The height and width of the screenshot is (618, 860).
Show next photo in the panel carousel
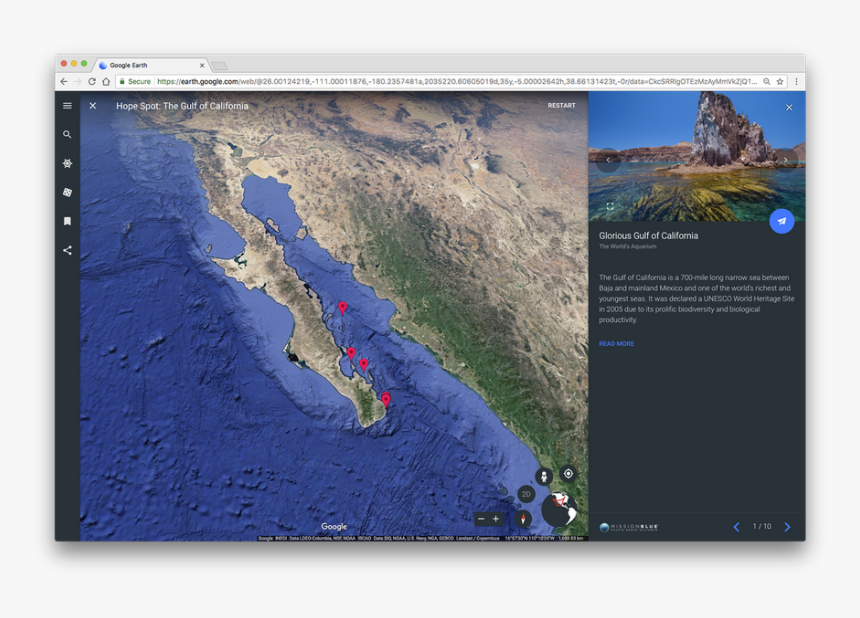click(785, 160)
